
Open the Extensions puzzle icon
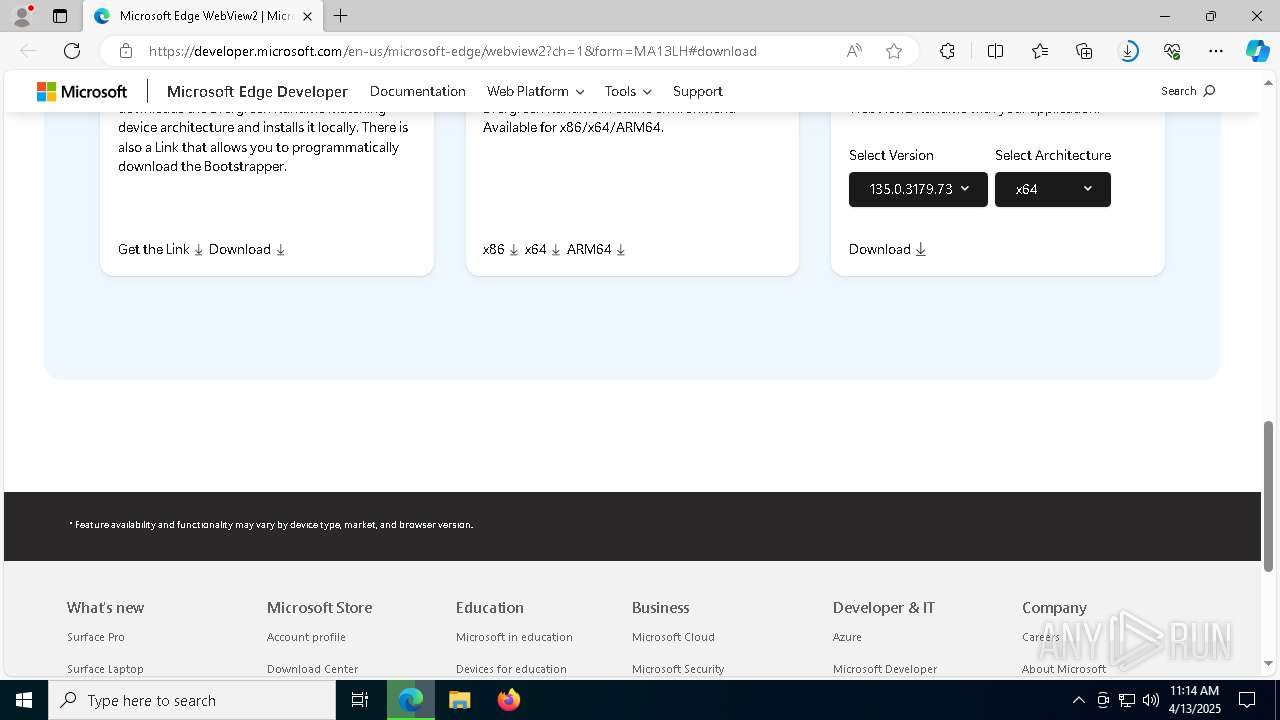[x=947, y=51]
